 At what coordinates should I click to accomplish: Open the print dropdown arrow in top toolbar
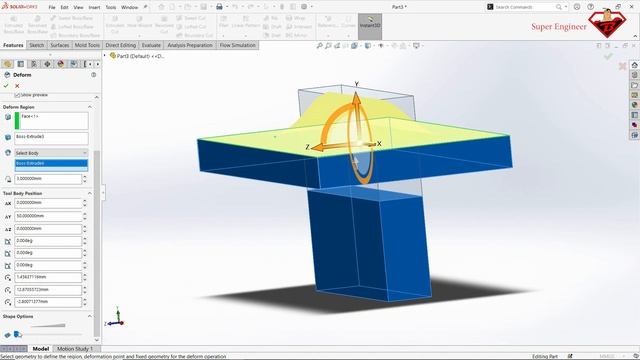(227, 7)
